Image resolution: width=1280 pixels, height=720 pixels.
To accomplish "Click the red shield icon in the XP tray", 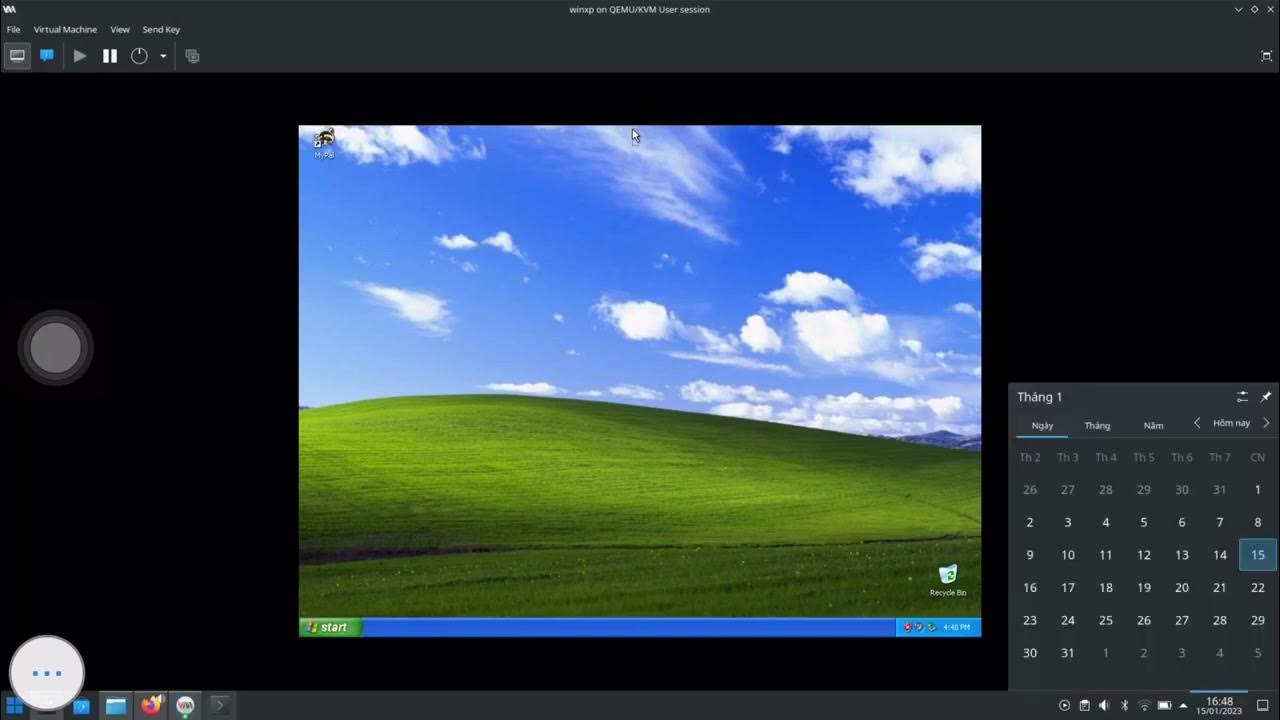I will pos(908,627).
